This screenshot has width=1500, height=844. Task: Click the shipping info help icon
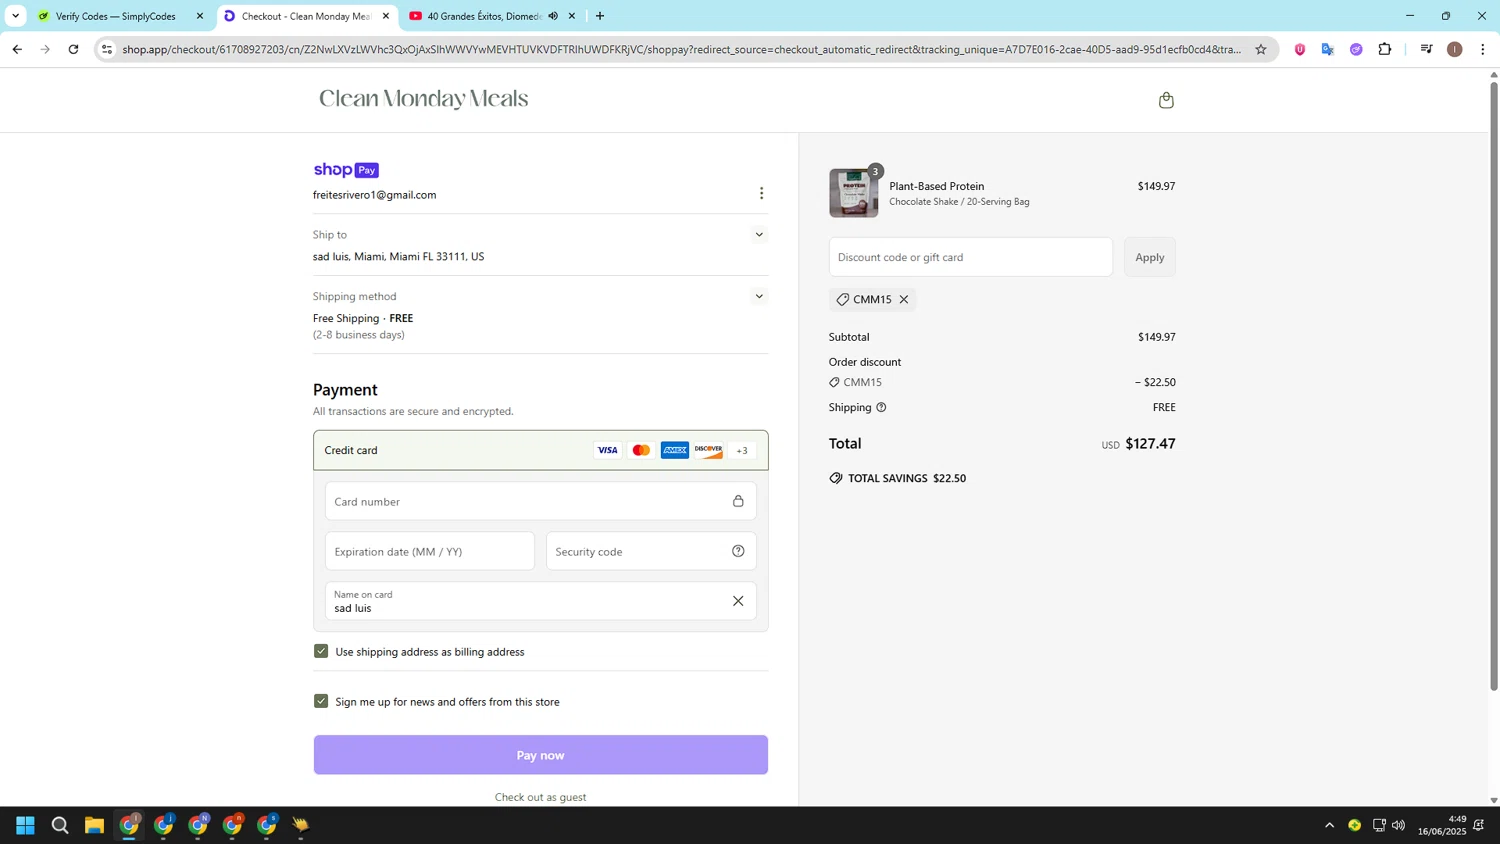pos(881,407)
